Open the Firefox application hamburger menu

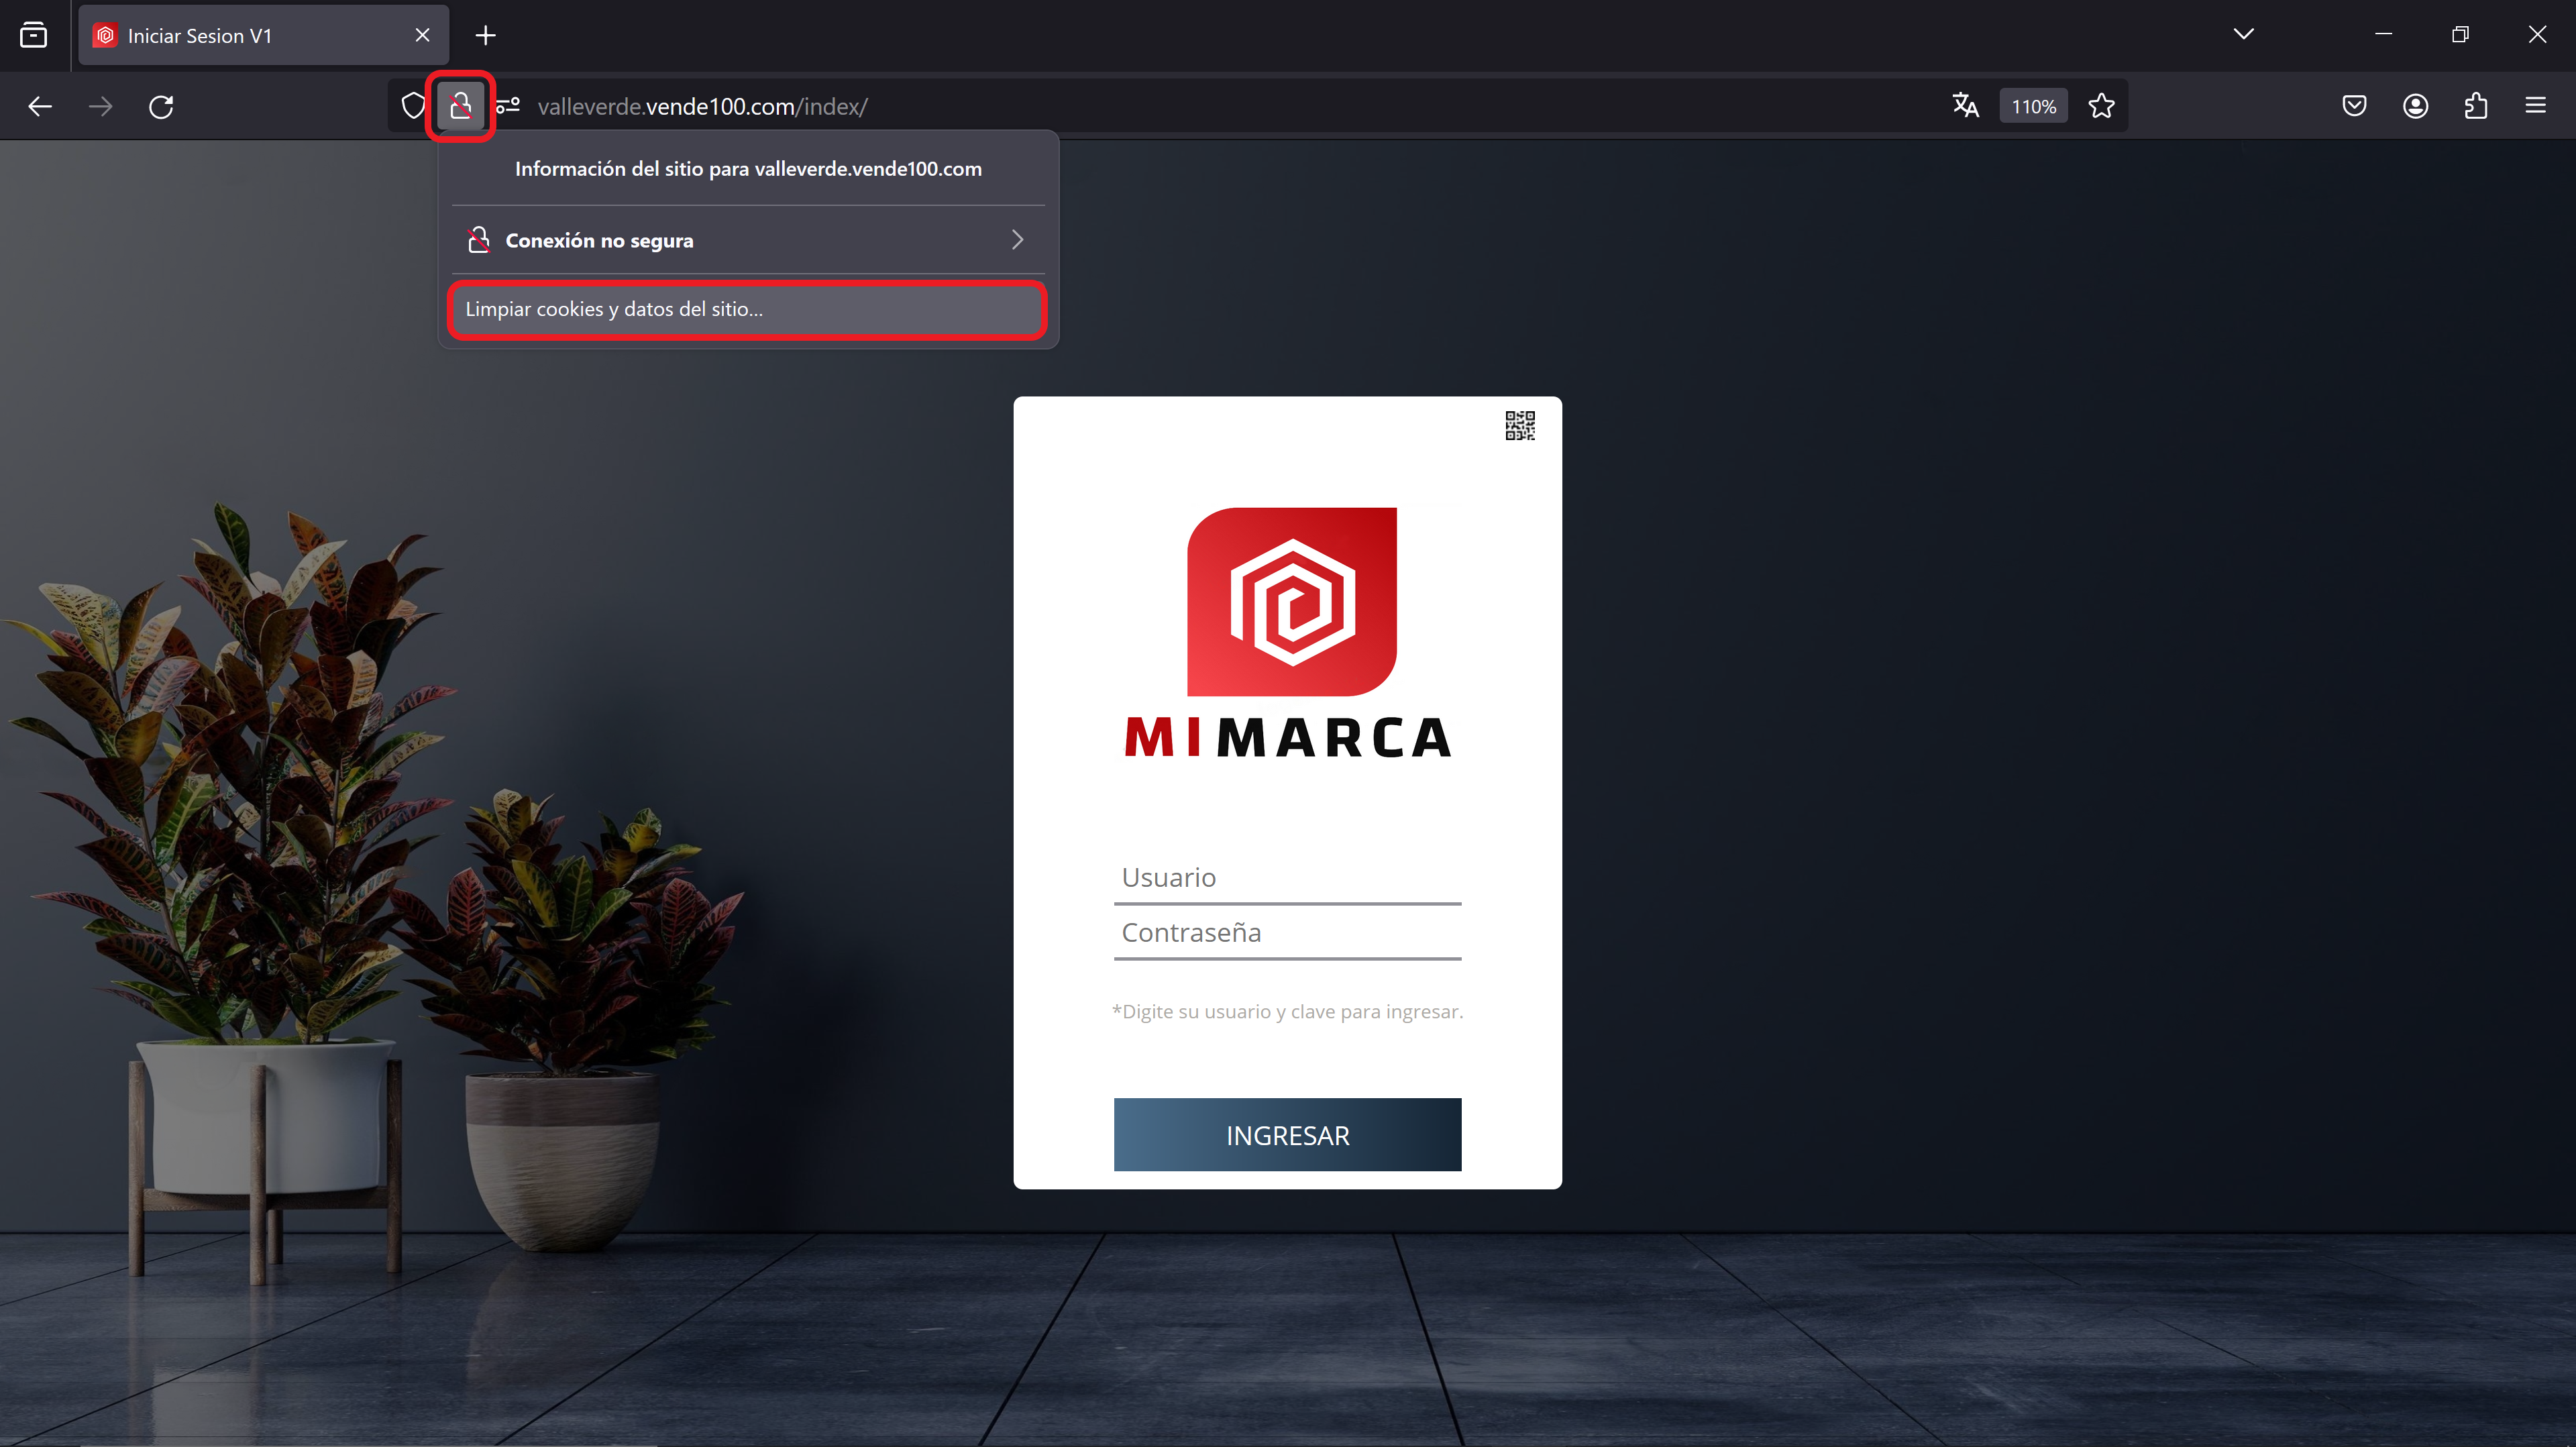(x=2535, y=105)
